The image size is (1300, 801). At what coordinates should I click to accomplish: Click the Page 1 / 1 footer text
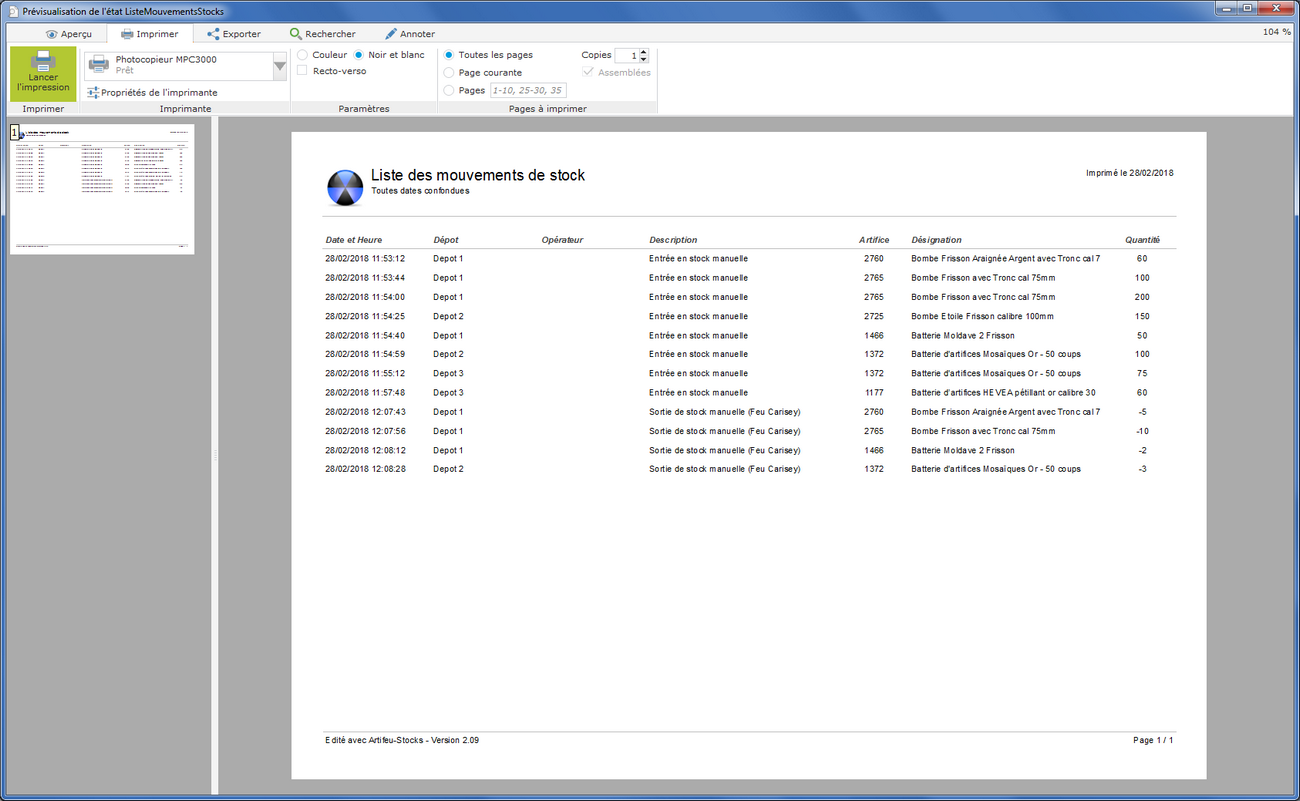(1153, 740)
